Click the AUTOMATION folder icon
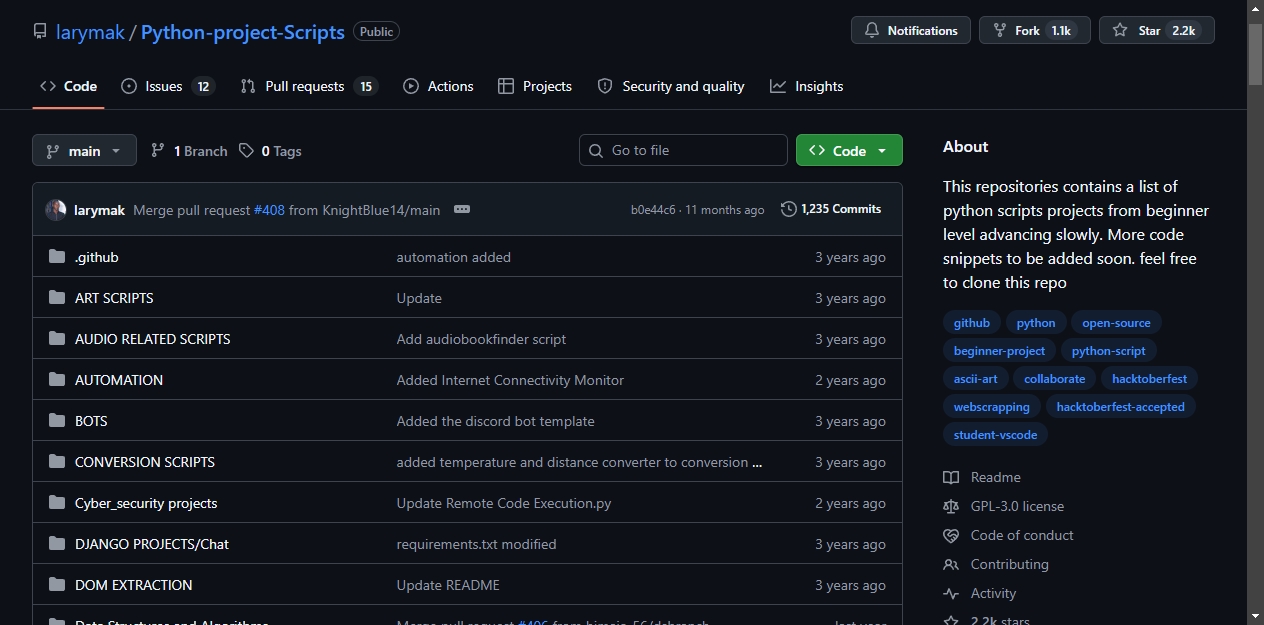 point(56,380)
